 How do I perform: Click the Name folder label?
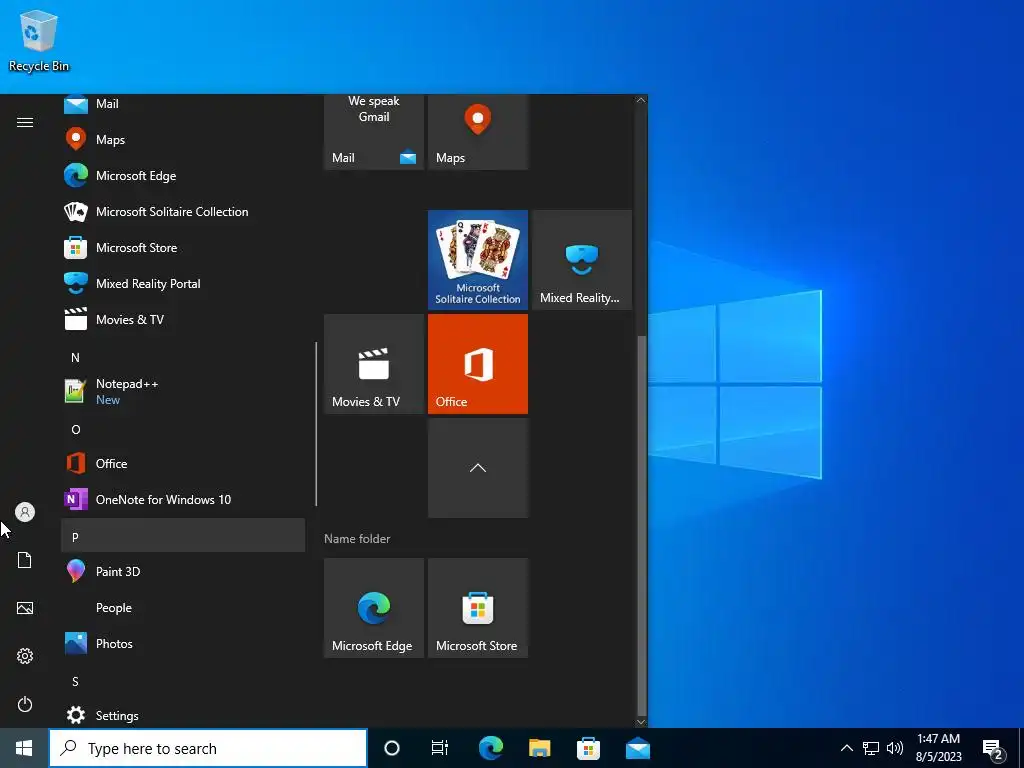(x=357, y=539)
